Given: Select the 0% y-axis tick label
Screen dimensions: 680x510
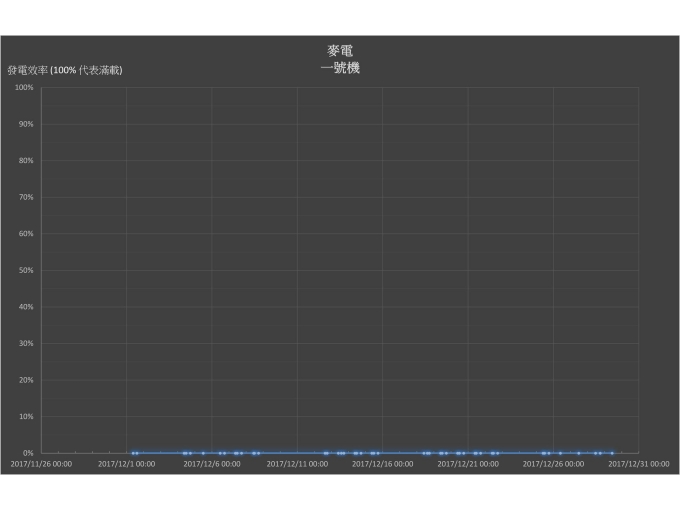Looking at the screenshot, I should 28,453.
